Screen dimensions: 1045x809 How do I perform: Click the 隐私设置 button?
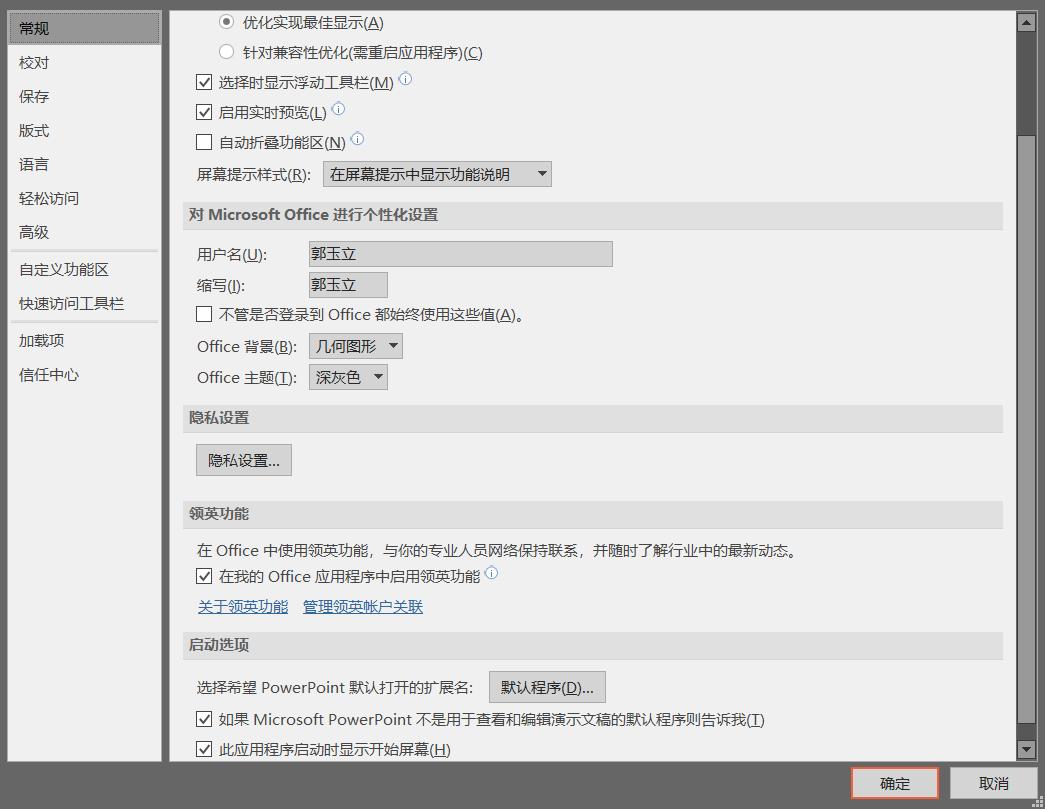click(x=243, y=459)
